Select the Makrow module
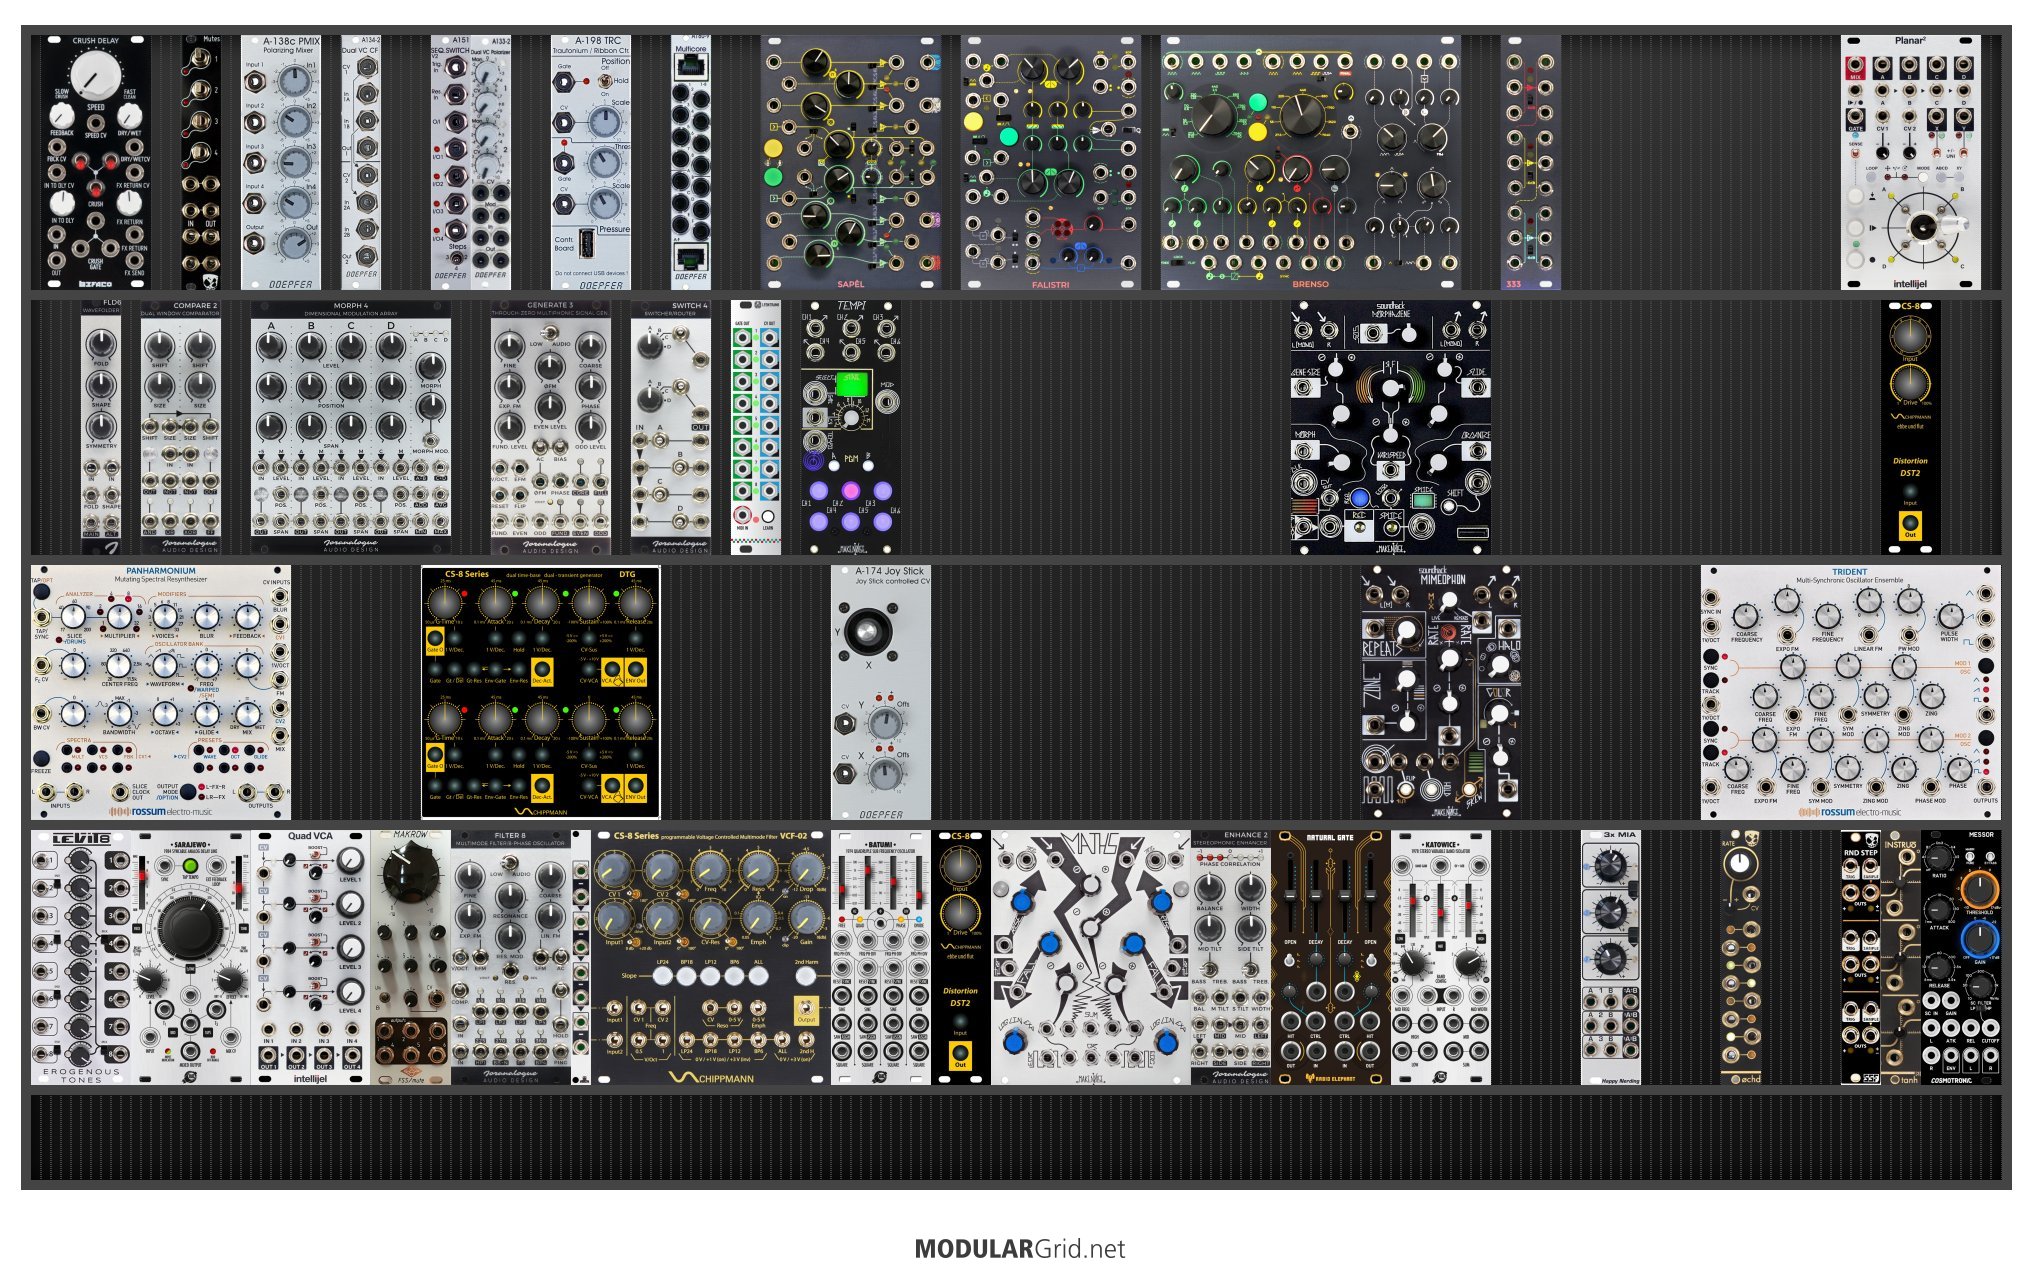2042x1270 pixels. (411, 957)
